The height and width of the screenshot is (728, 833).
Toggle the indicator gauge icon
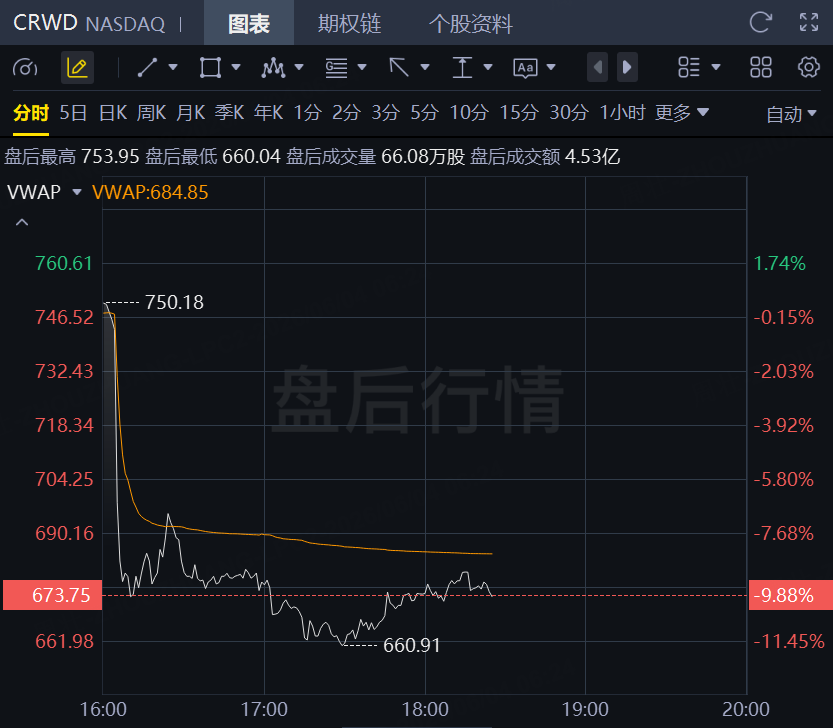tap(25, 67)
